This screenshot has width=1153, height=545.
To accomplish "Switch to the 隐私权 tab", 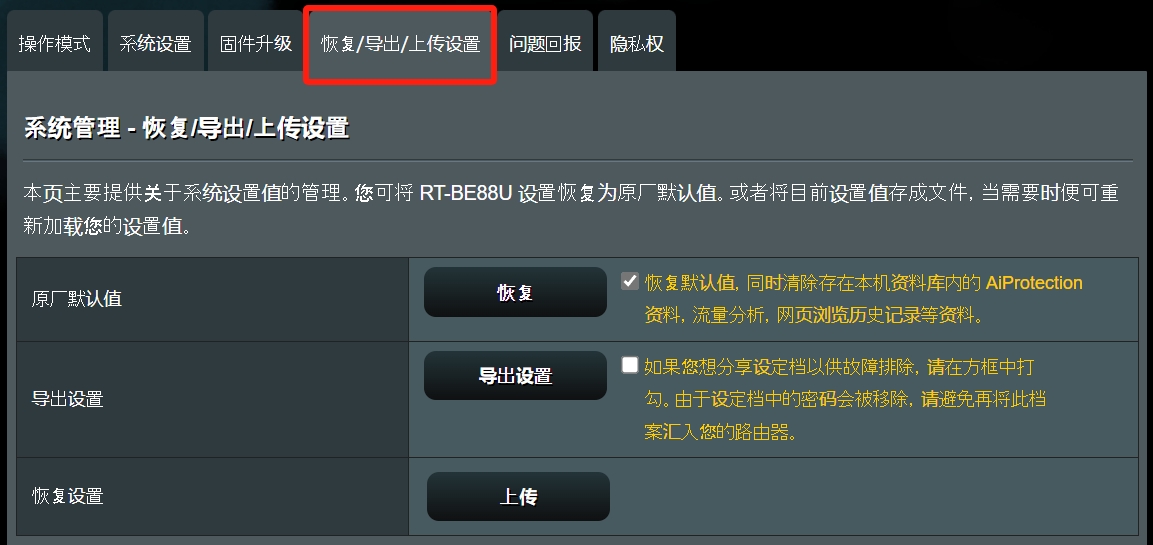I will pyautogui.click(x=637, y=43).
